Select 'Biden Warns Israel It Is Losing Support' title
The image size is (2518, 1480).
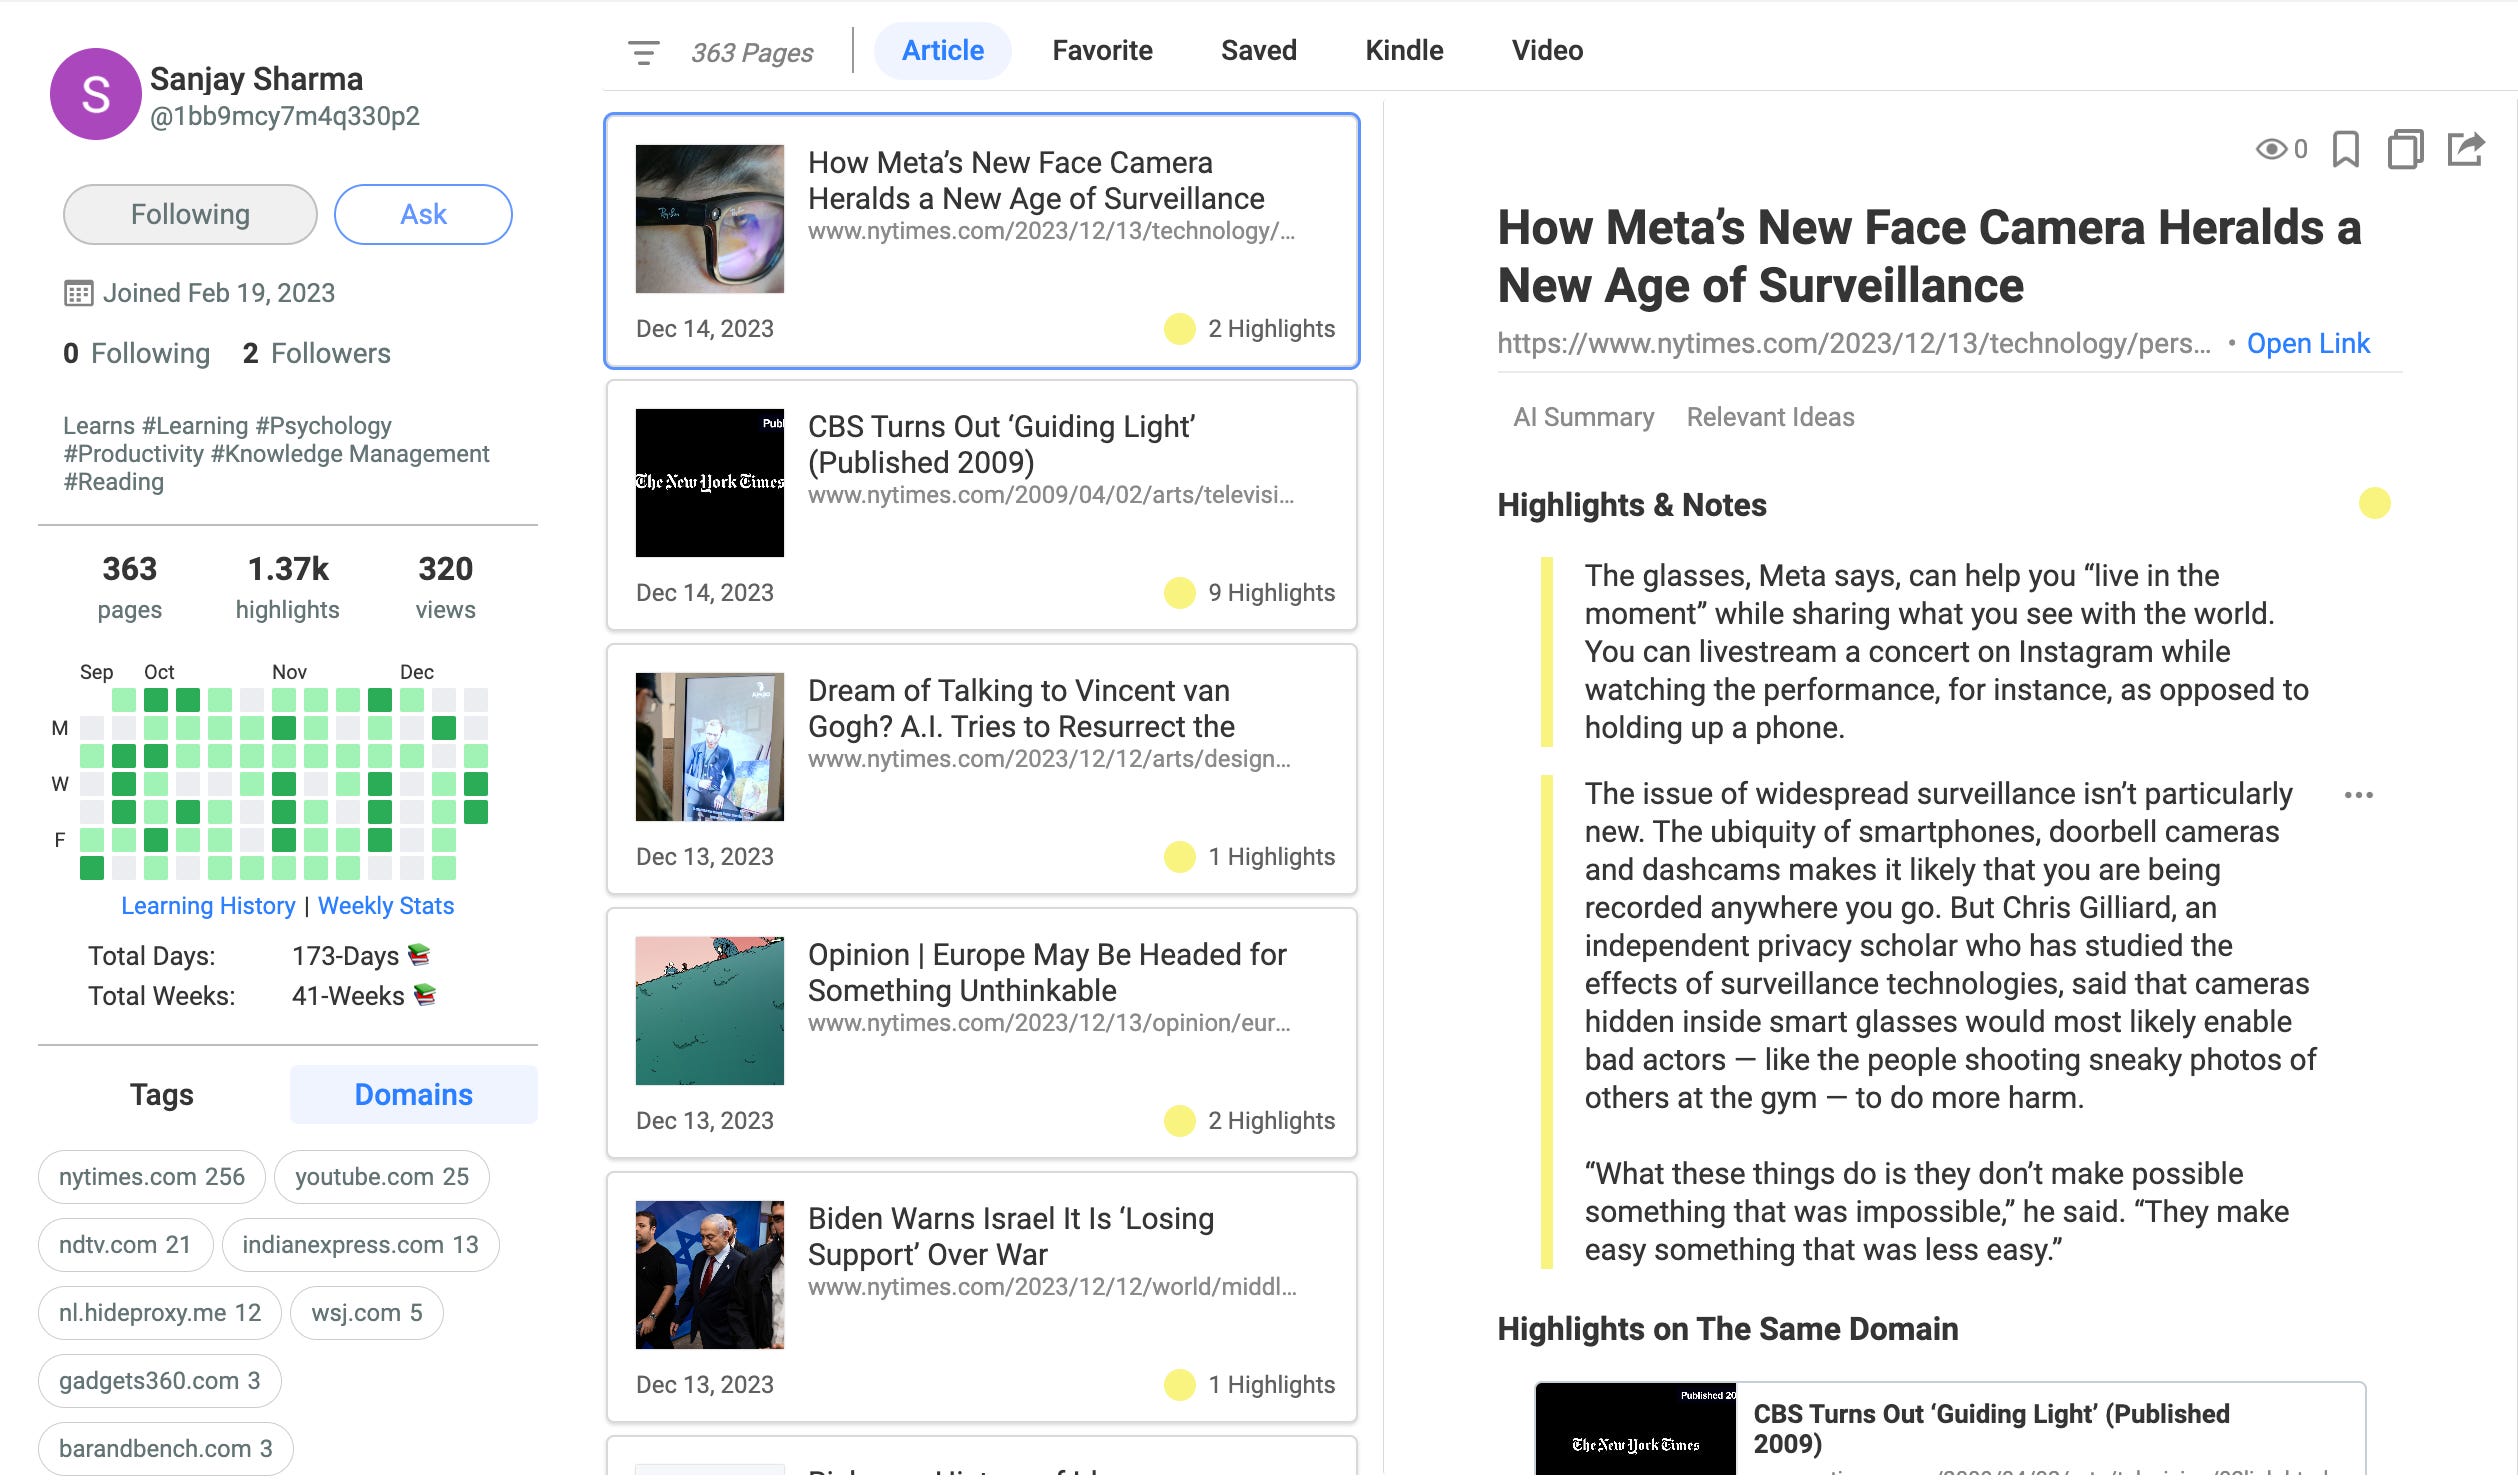(x=1011, y=1237)
